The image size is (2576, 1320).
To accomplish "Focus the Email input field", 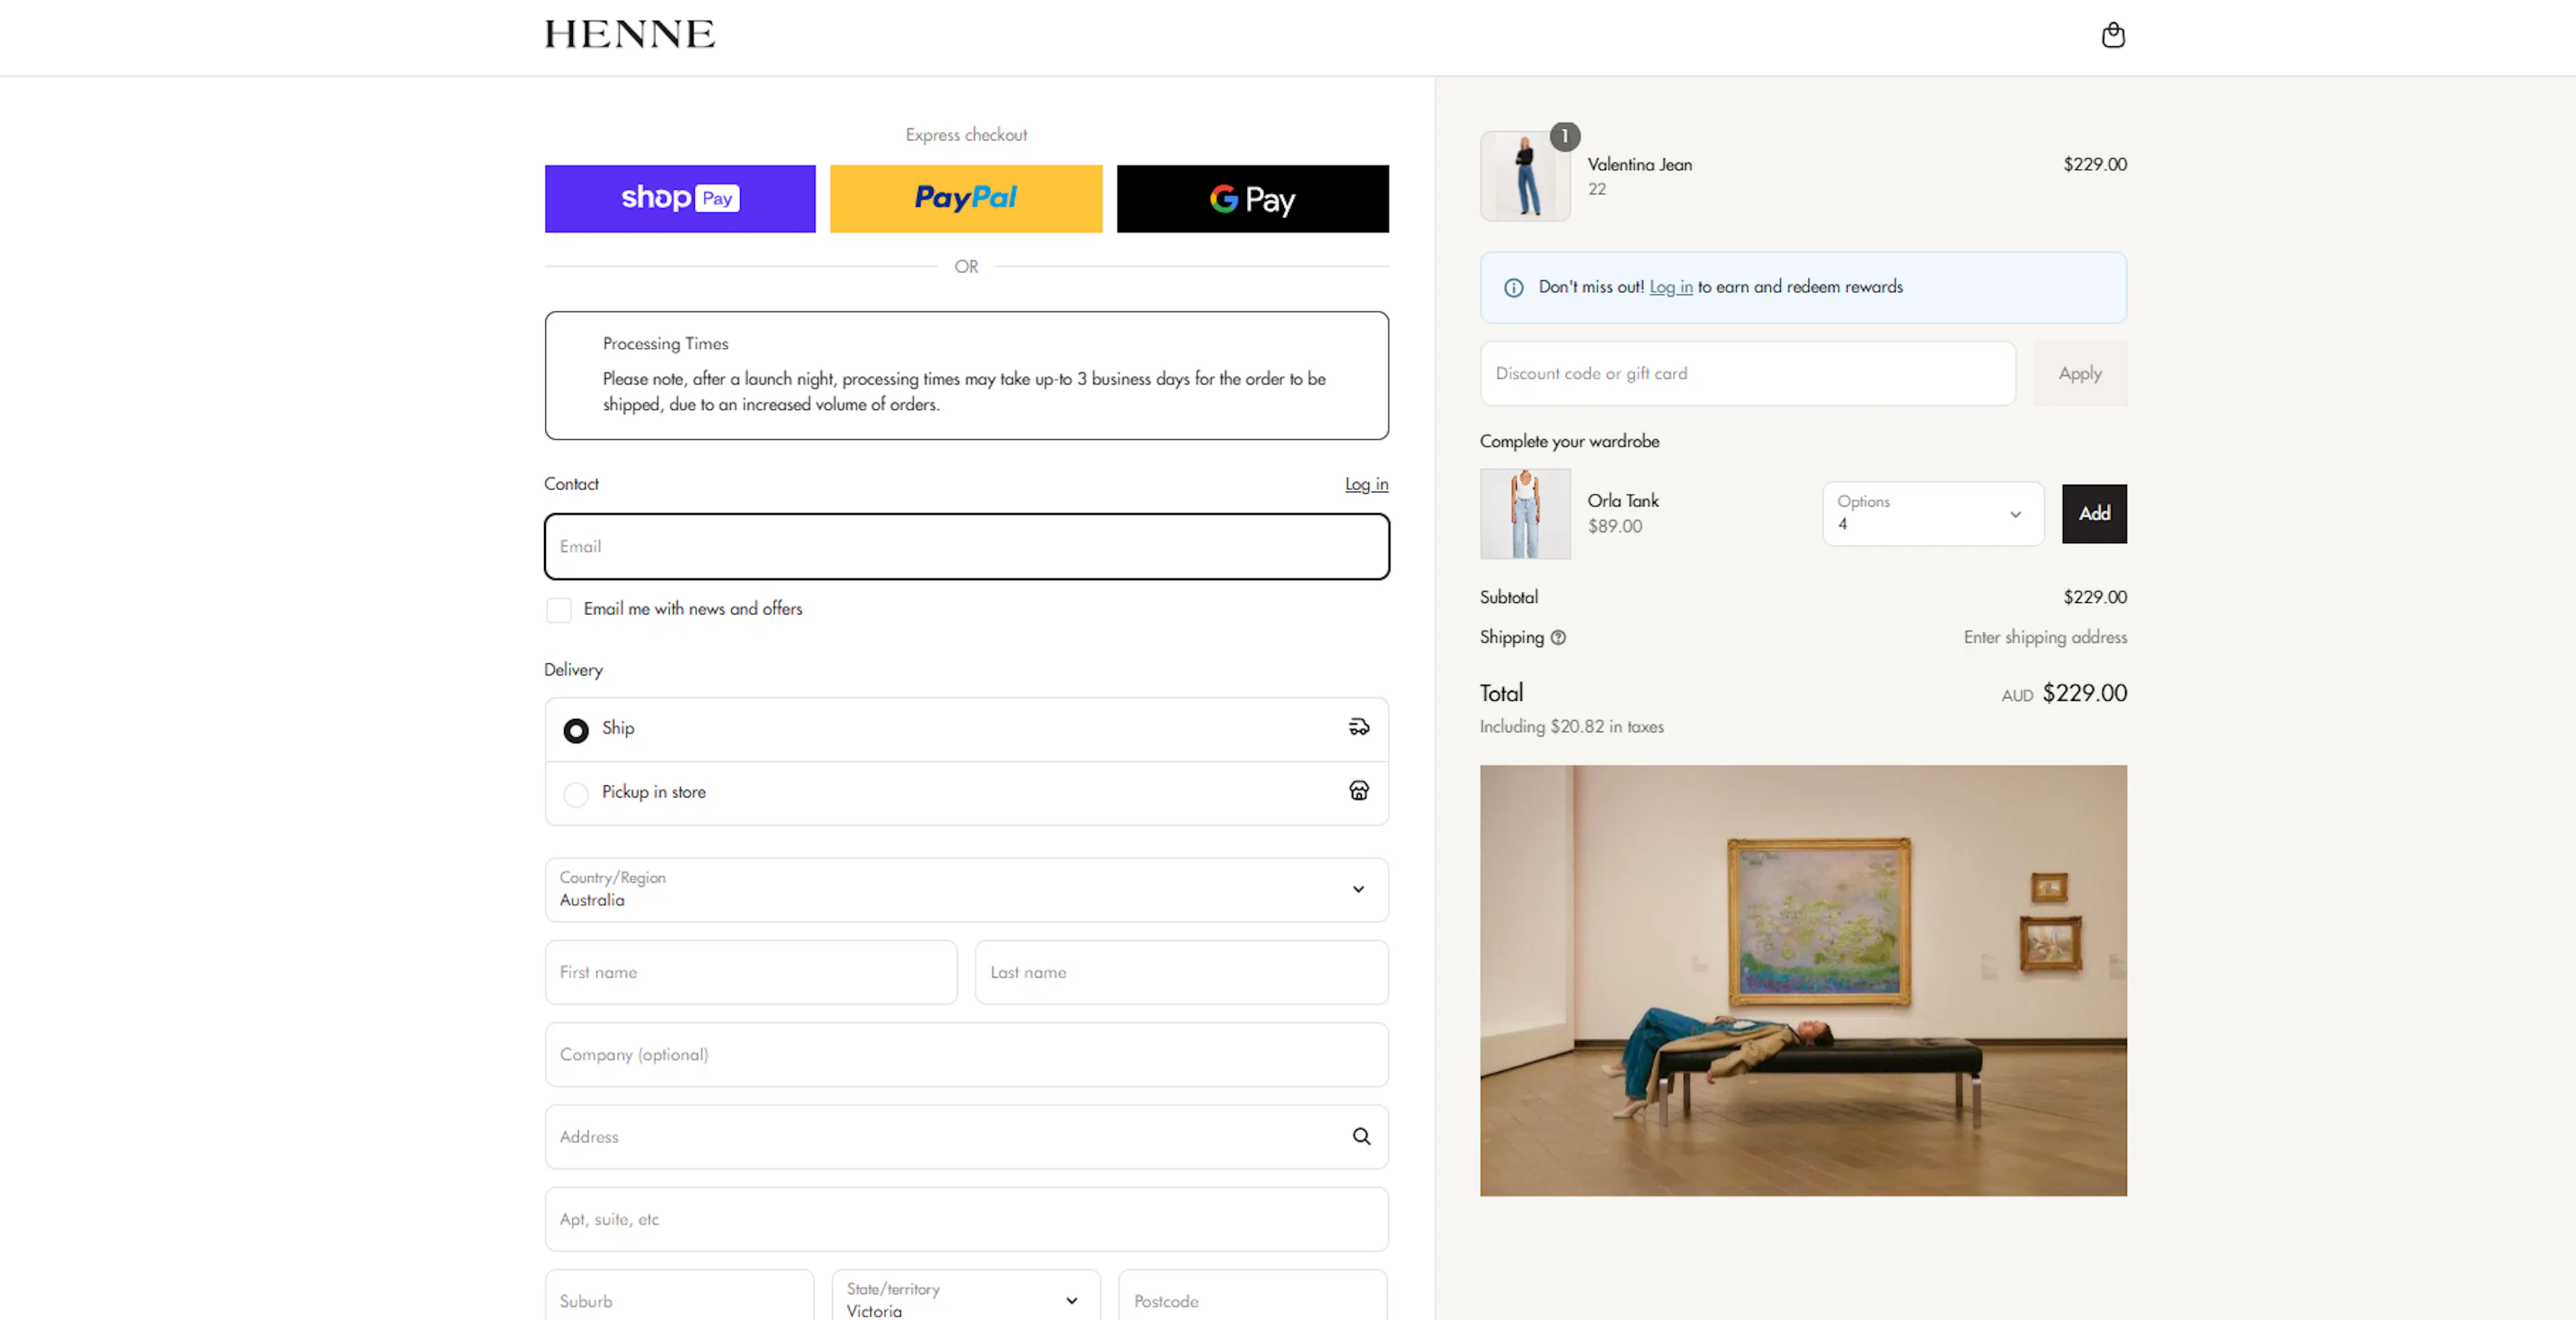I will pyautogui.click(x=966, y=546).
